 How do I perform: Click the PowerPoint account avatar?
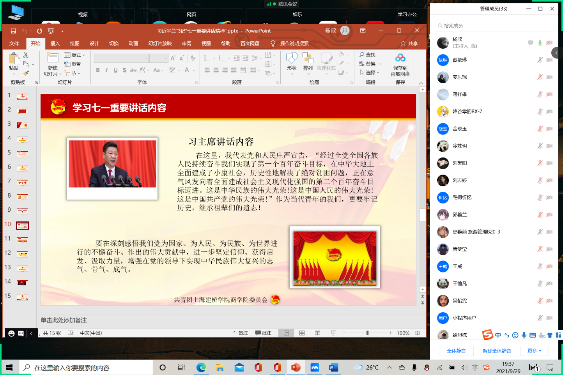point(345,31)
